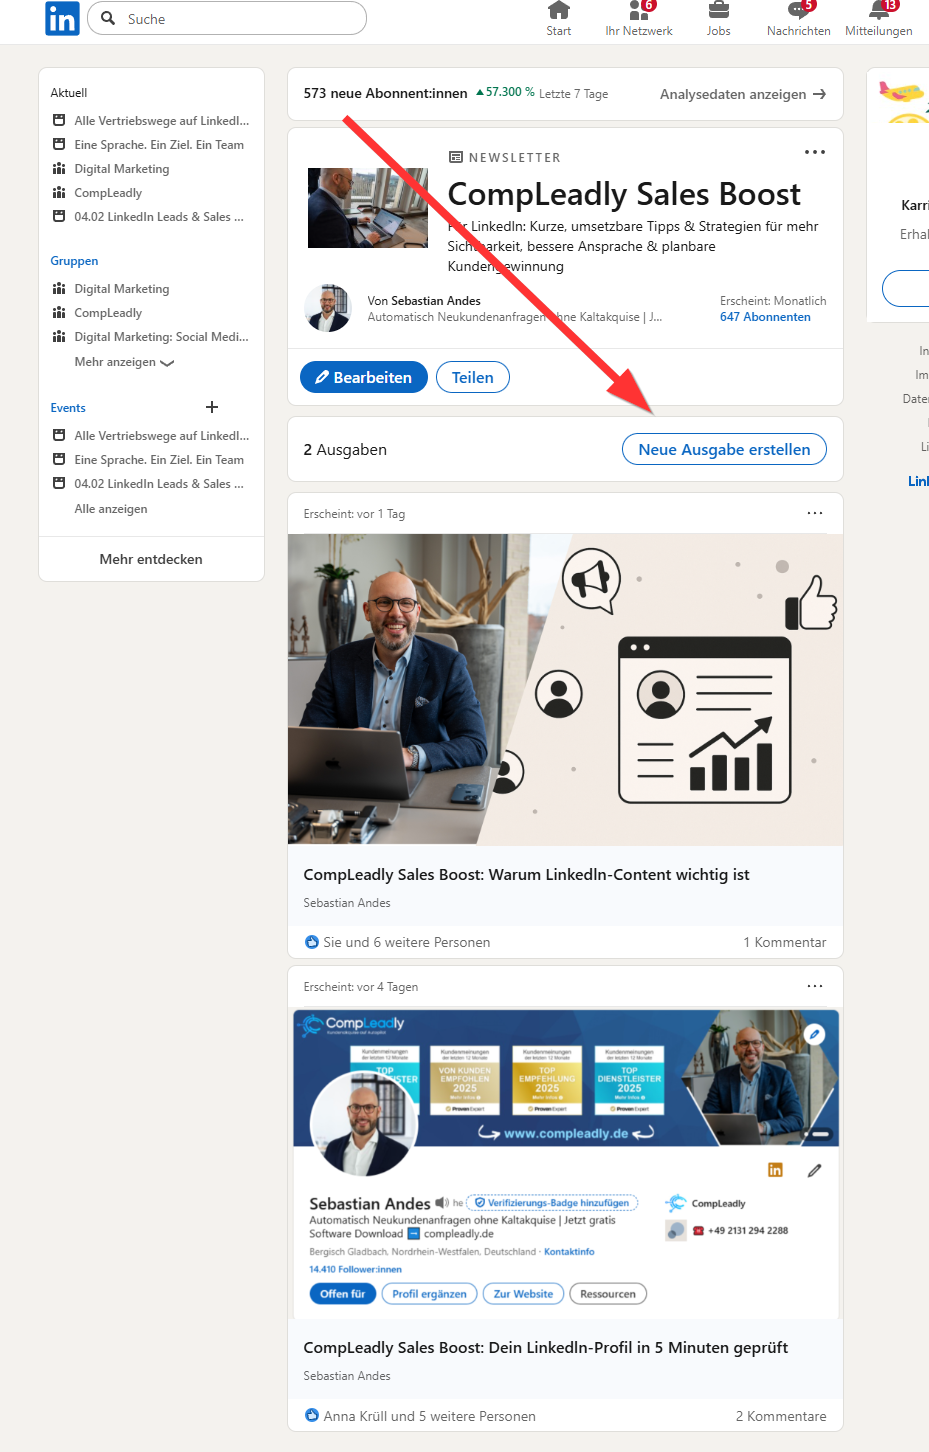Click Neue Ausgabe erstellen button
Image resolution: width=929 pixels, height=1452 pixels.
724,449
